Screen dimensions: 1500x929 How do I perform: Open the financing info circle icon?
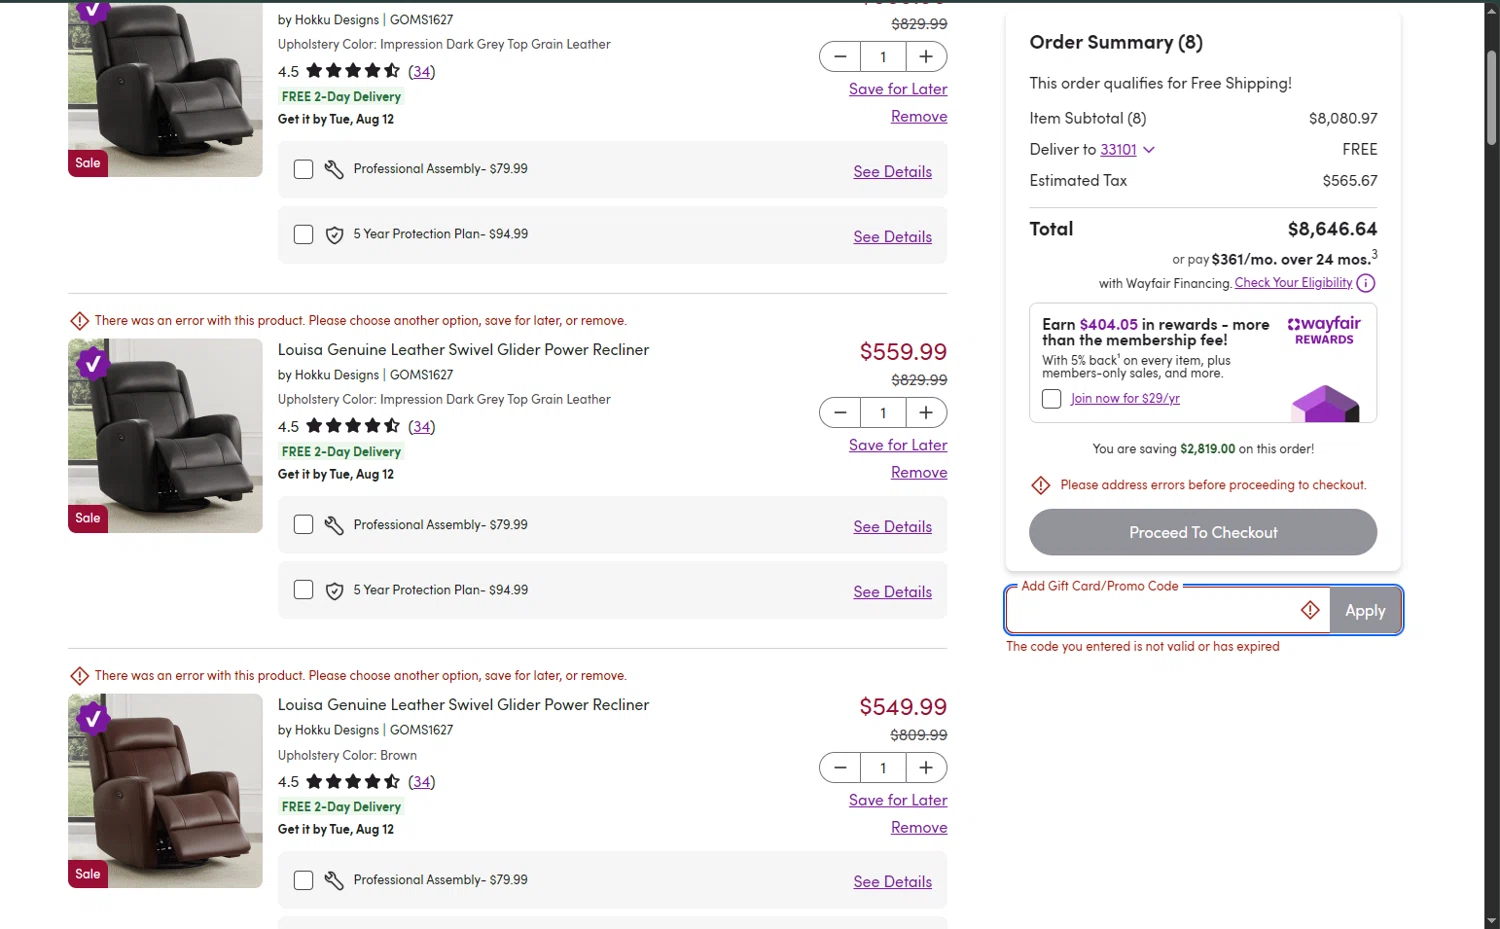[x=1366, y=283]
